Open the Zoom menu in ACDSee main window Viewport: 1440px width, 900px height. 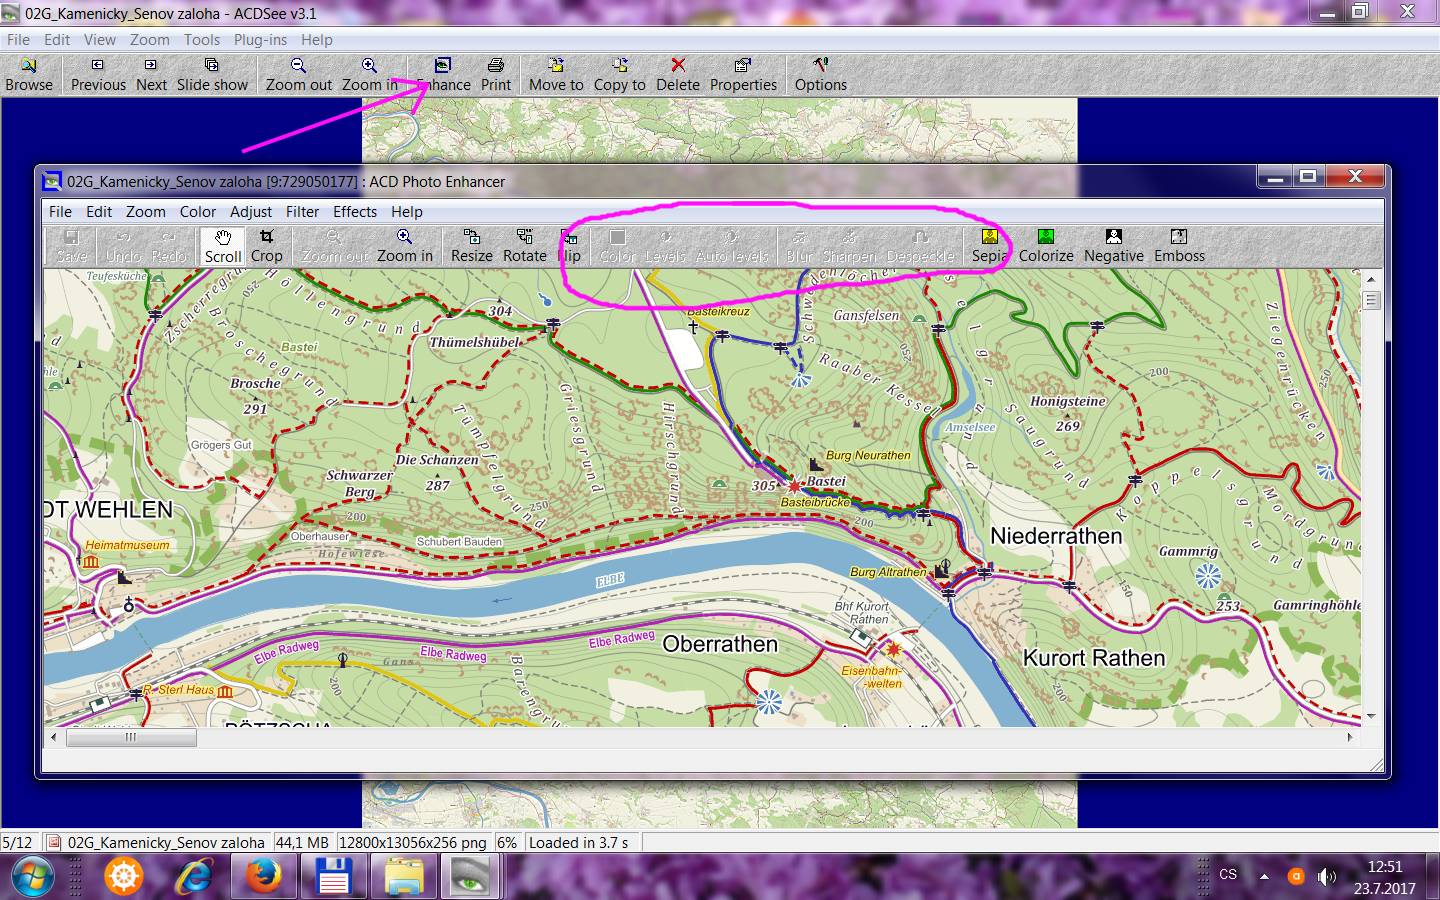(x=150, y=40)
